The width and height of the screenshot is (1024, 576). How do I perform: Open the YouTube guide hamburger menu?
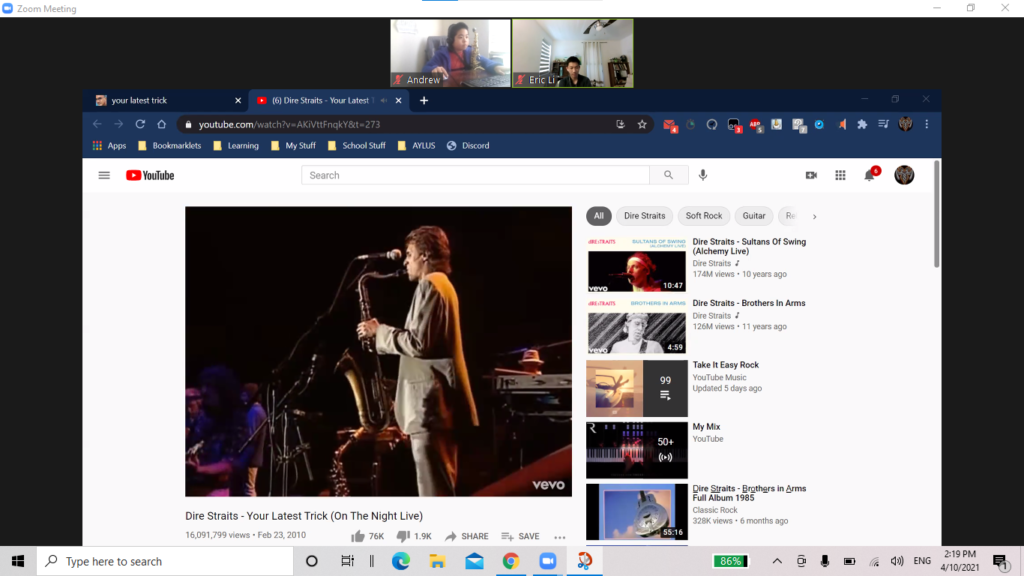tap(104, 175)
